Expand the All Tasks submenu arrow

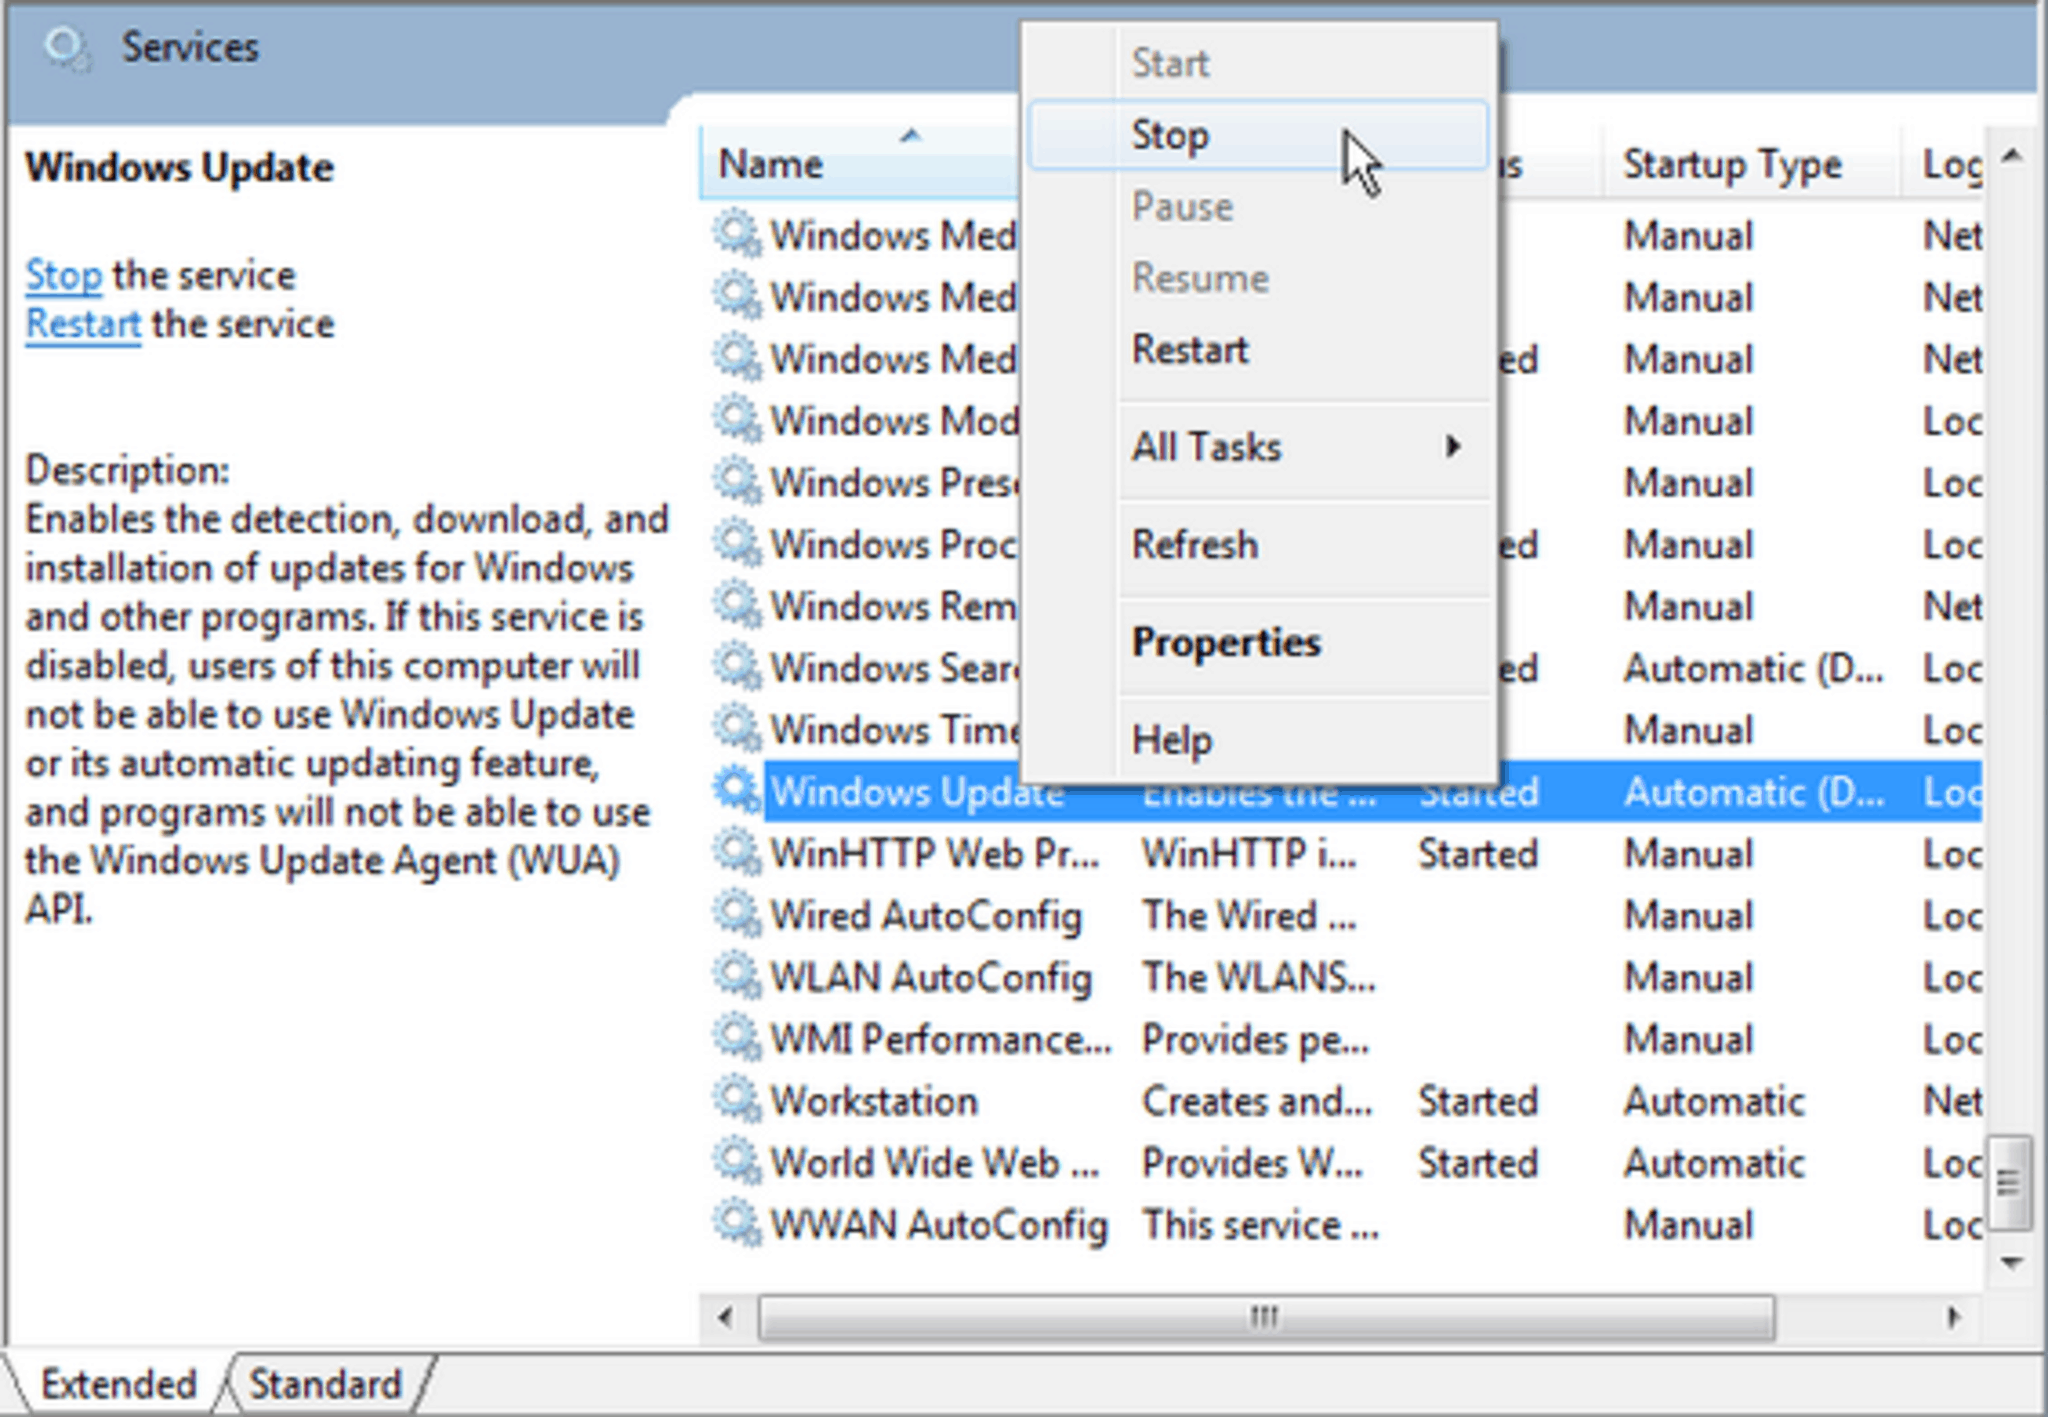(x=1453, y=446)
